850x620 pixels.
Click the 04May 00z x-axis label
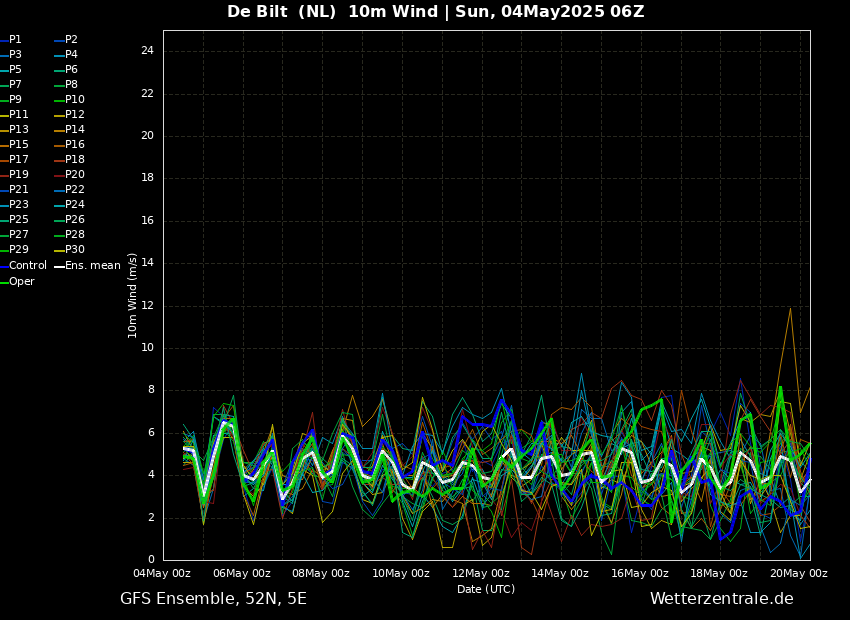pos(163,574)
